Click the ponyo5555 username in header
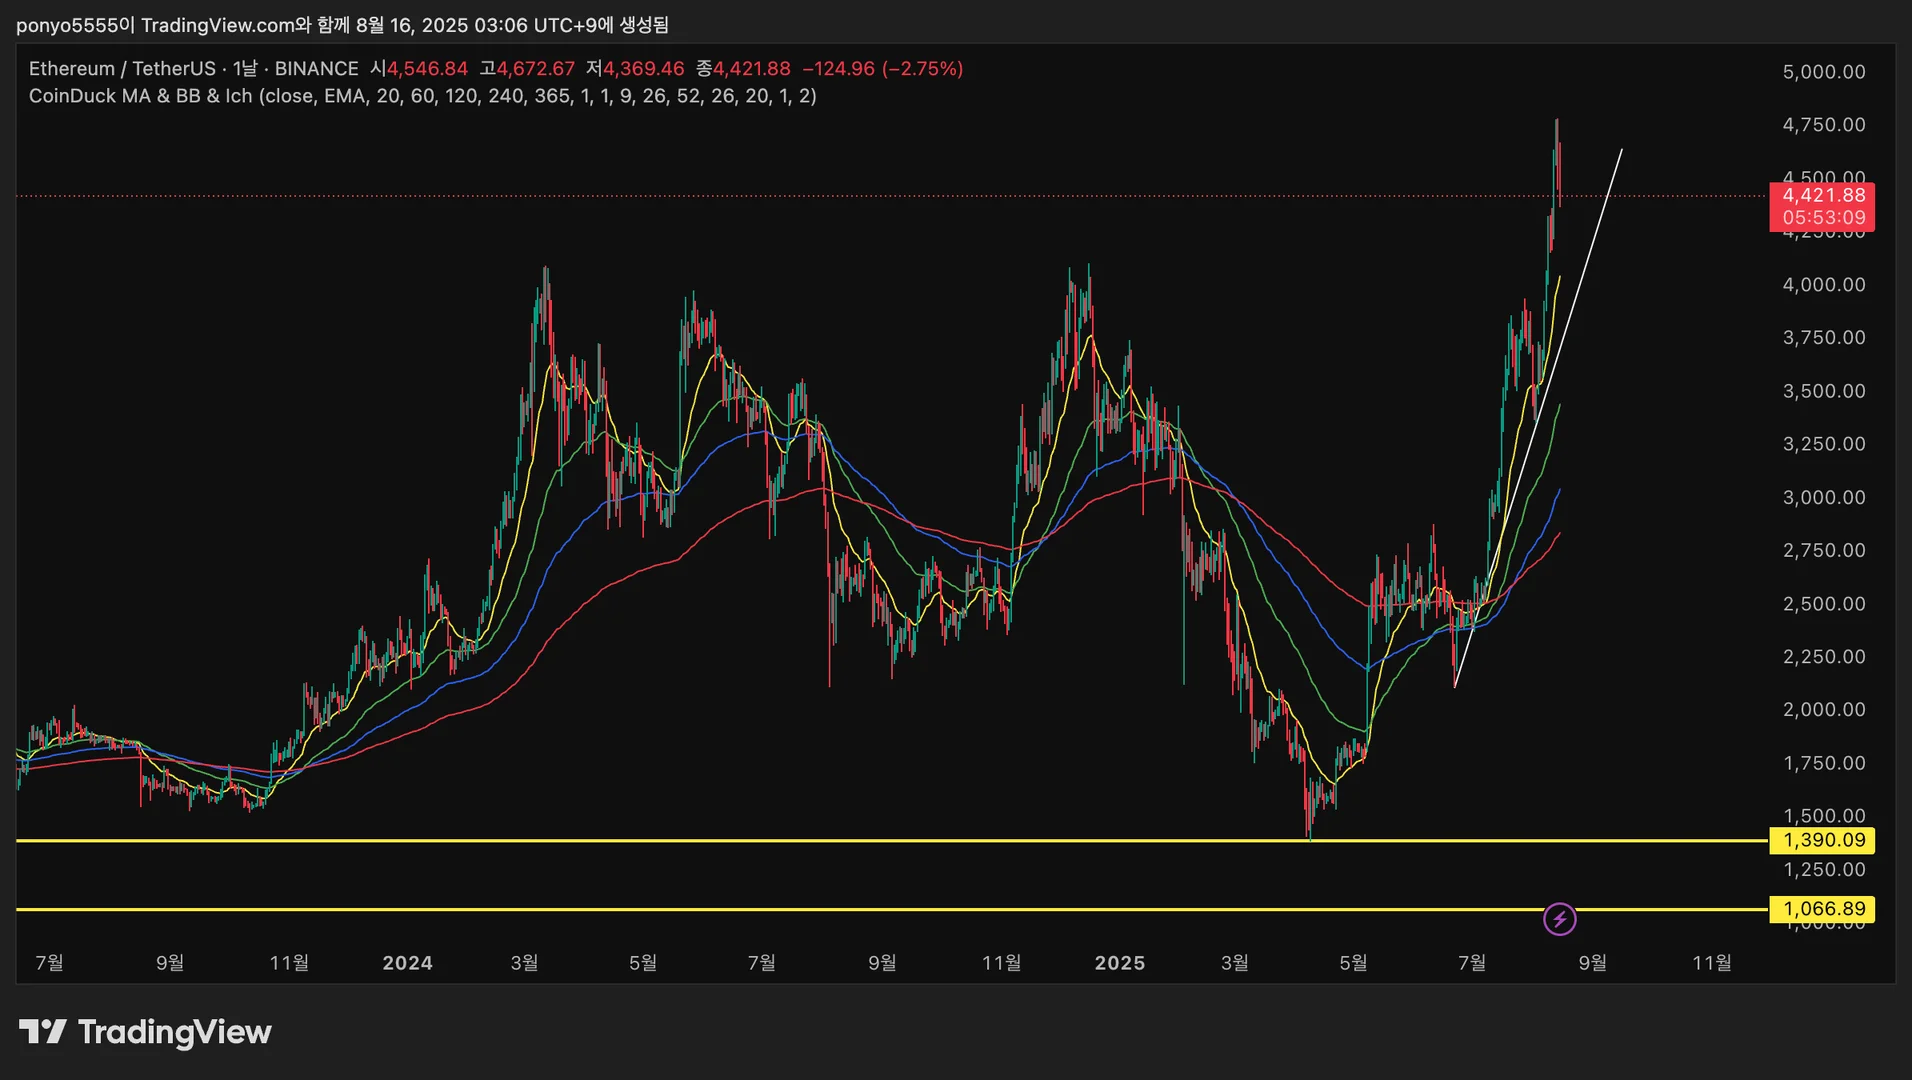Screen dimensions: 1912x1080 click(67, 25)
